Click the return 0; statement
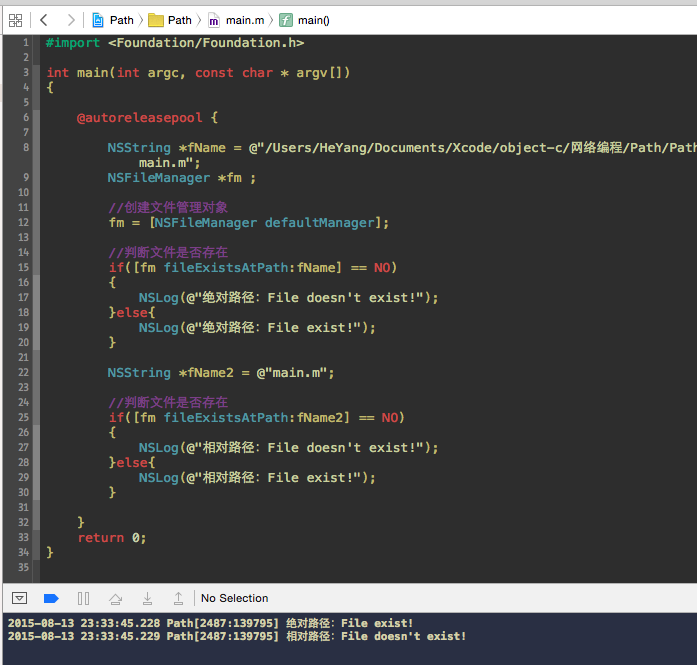 pyautogui.click(x=112, y=537)
